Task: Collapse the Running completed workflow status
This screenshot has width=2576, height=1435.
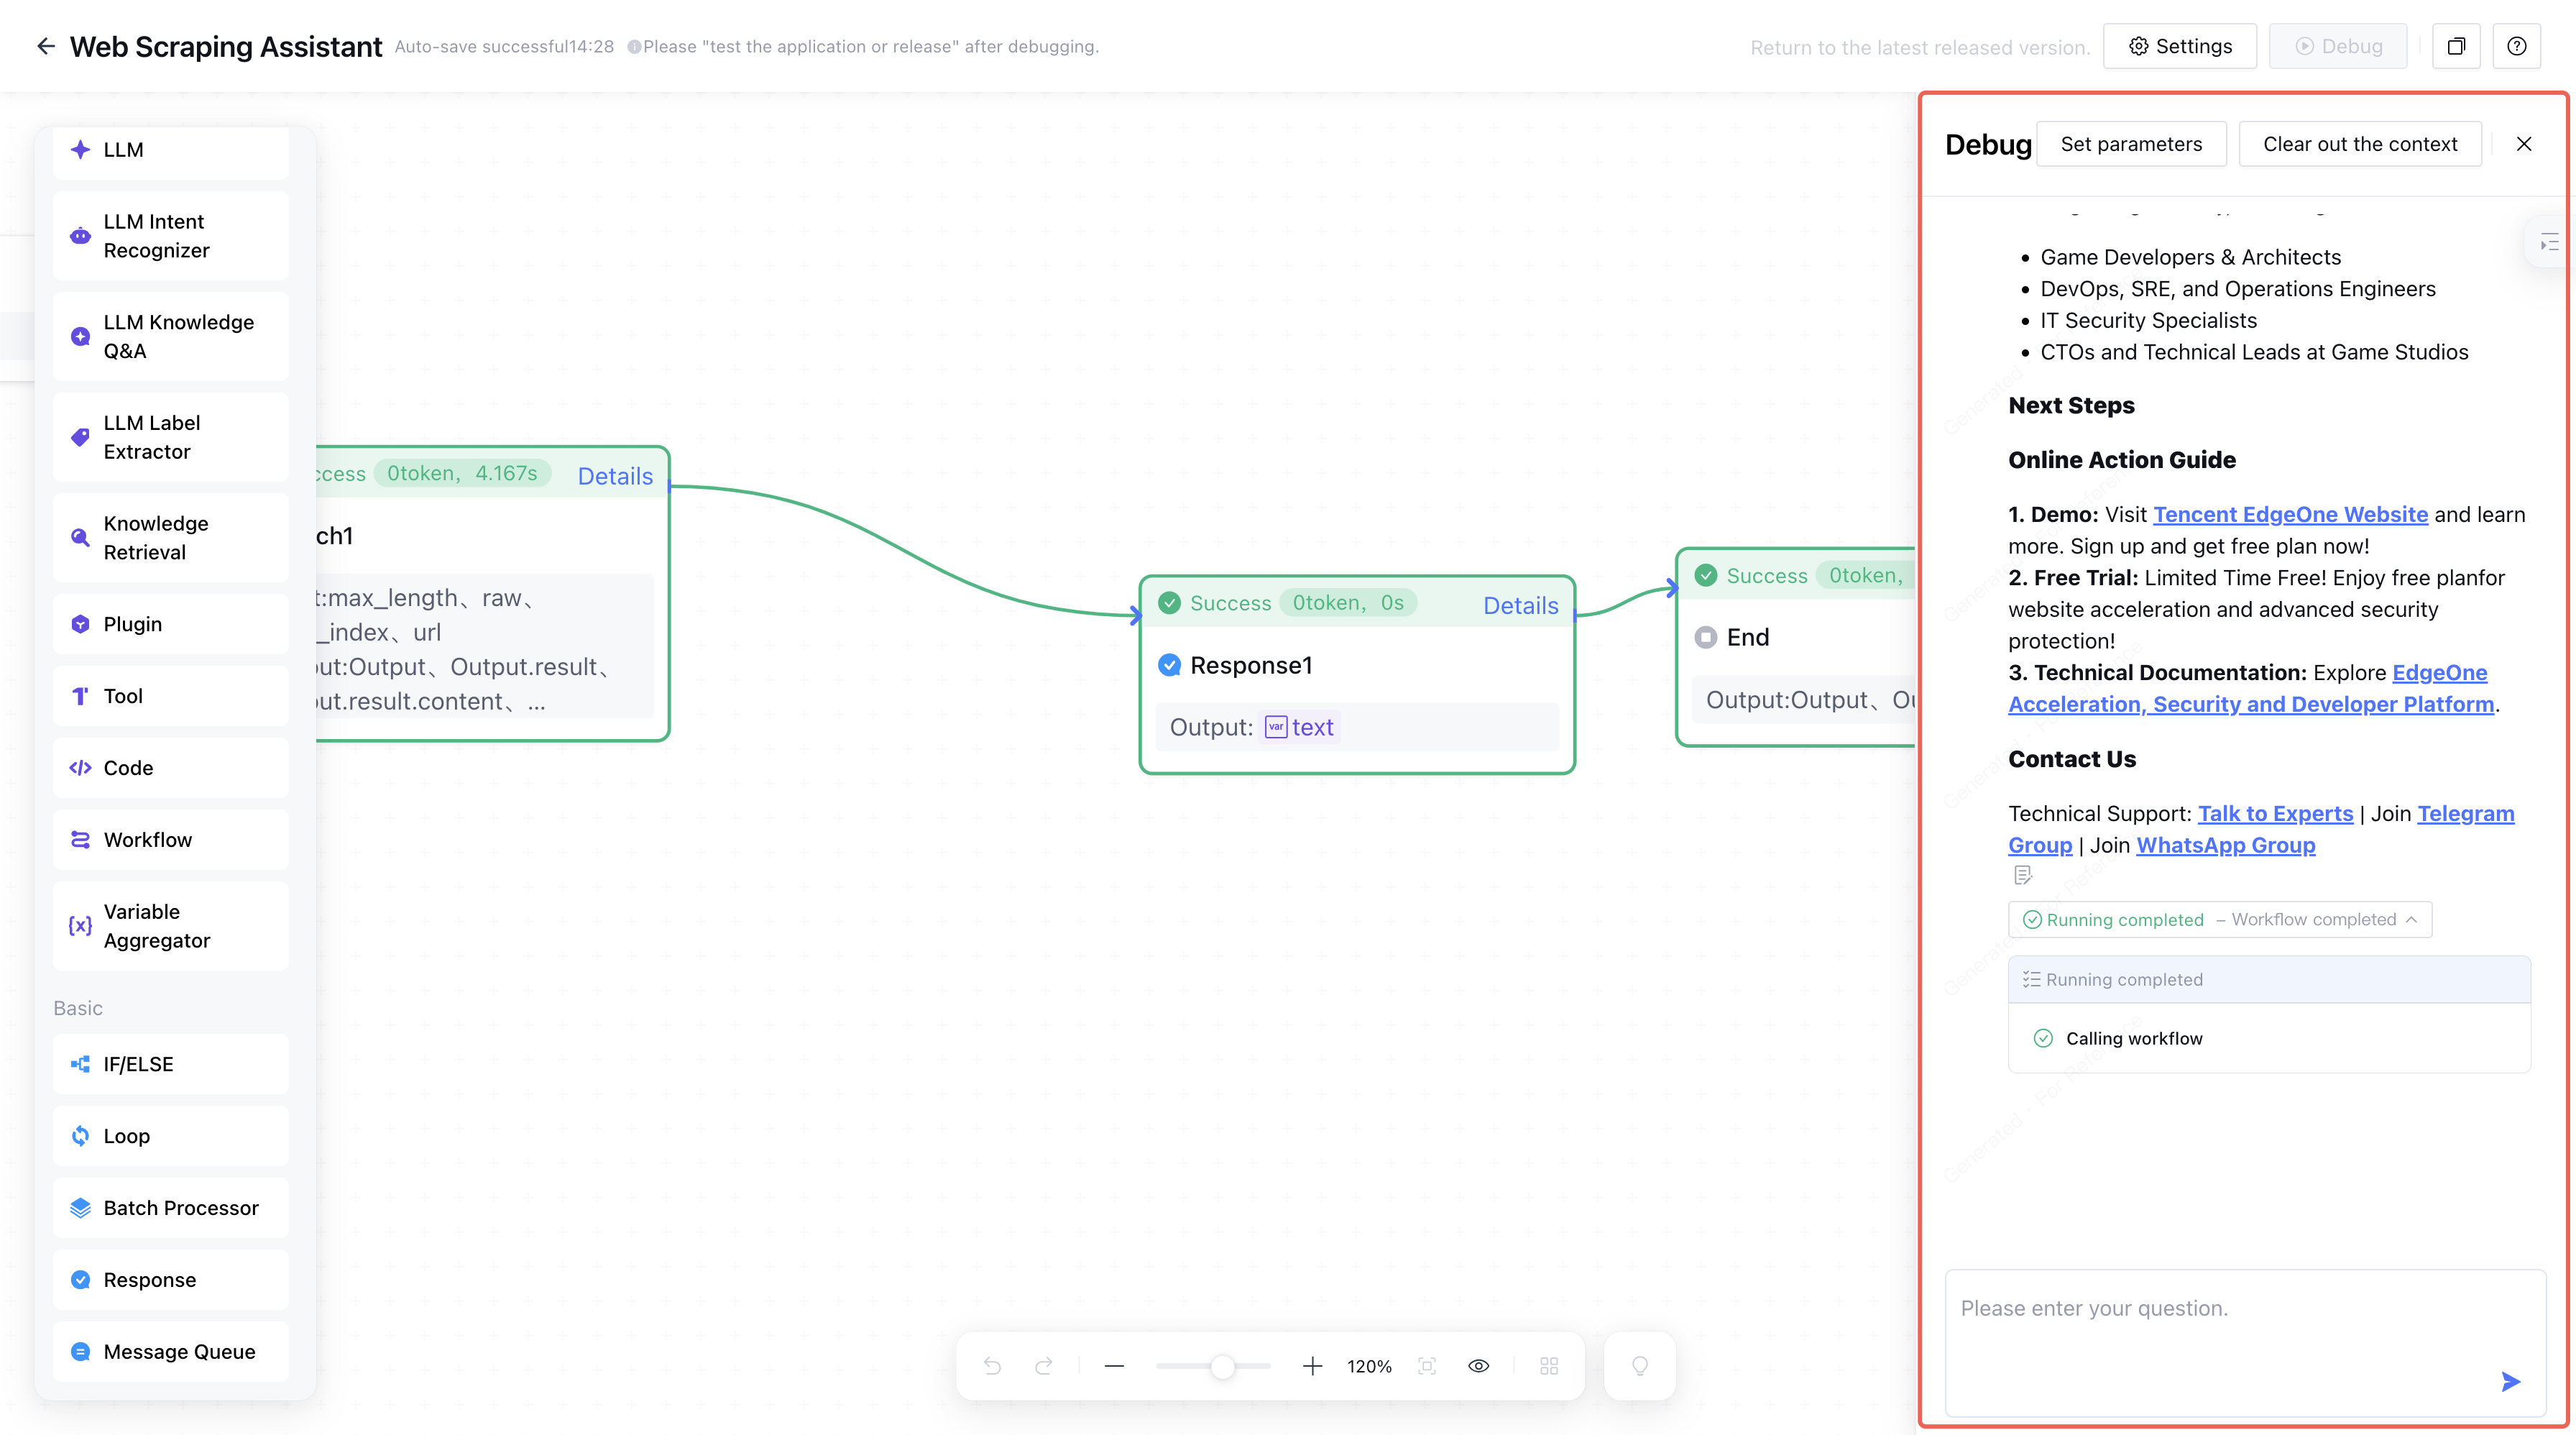Action: [x=2411, y=920]
